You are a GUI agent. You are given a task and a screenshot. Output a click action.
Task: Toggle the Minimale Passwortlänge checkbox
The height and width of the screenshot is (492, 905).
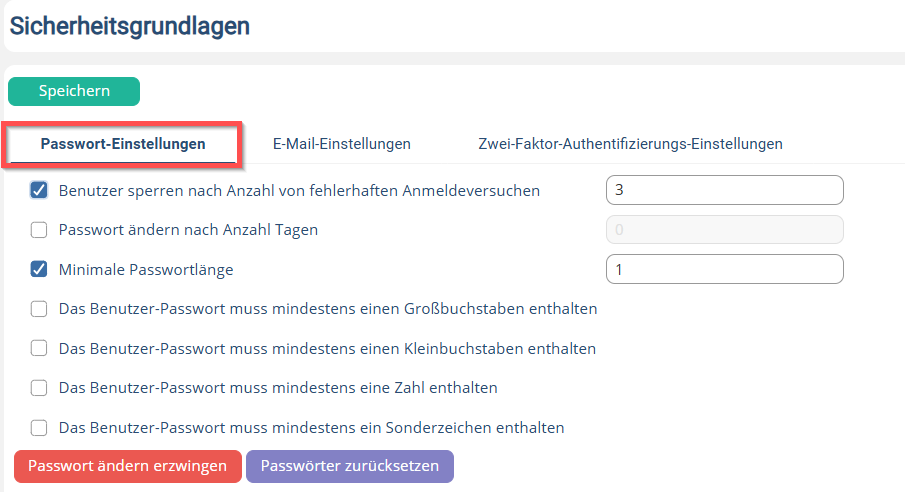coord(39,269)
